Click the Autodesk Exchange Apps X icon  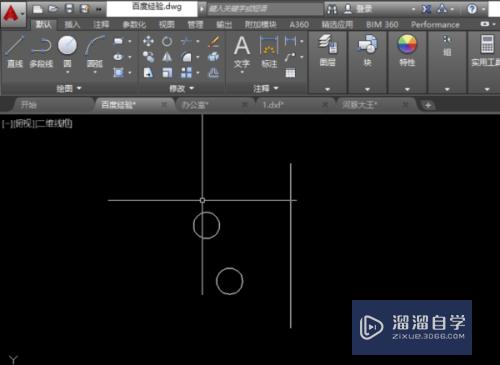tap(426, 9)
